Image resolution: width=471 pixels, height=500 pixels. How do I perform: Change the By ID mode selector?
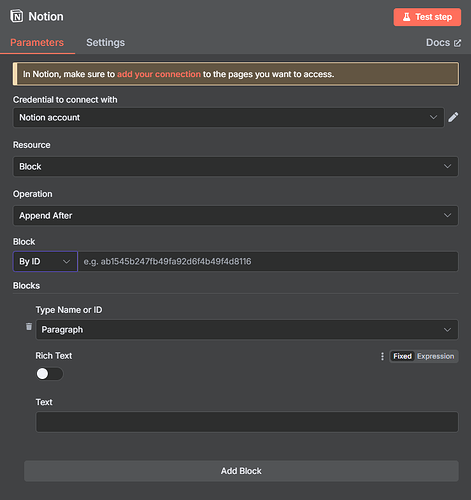(x=45, y=261)
